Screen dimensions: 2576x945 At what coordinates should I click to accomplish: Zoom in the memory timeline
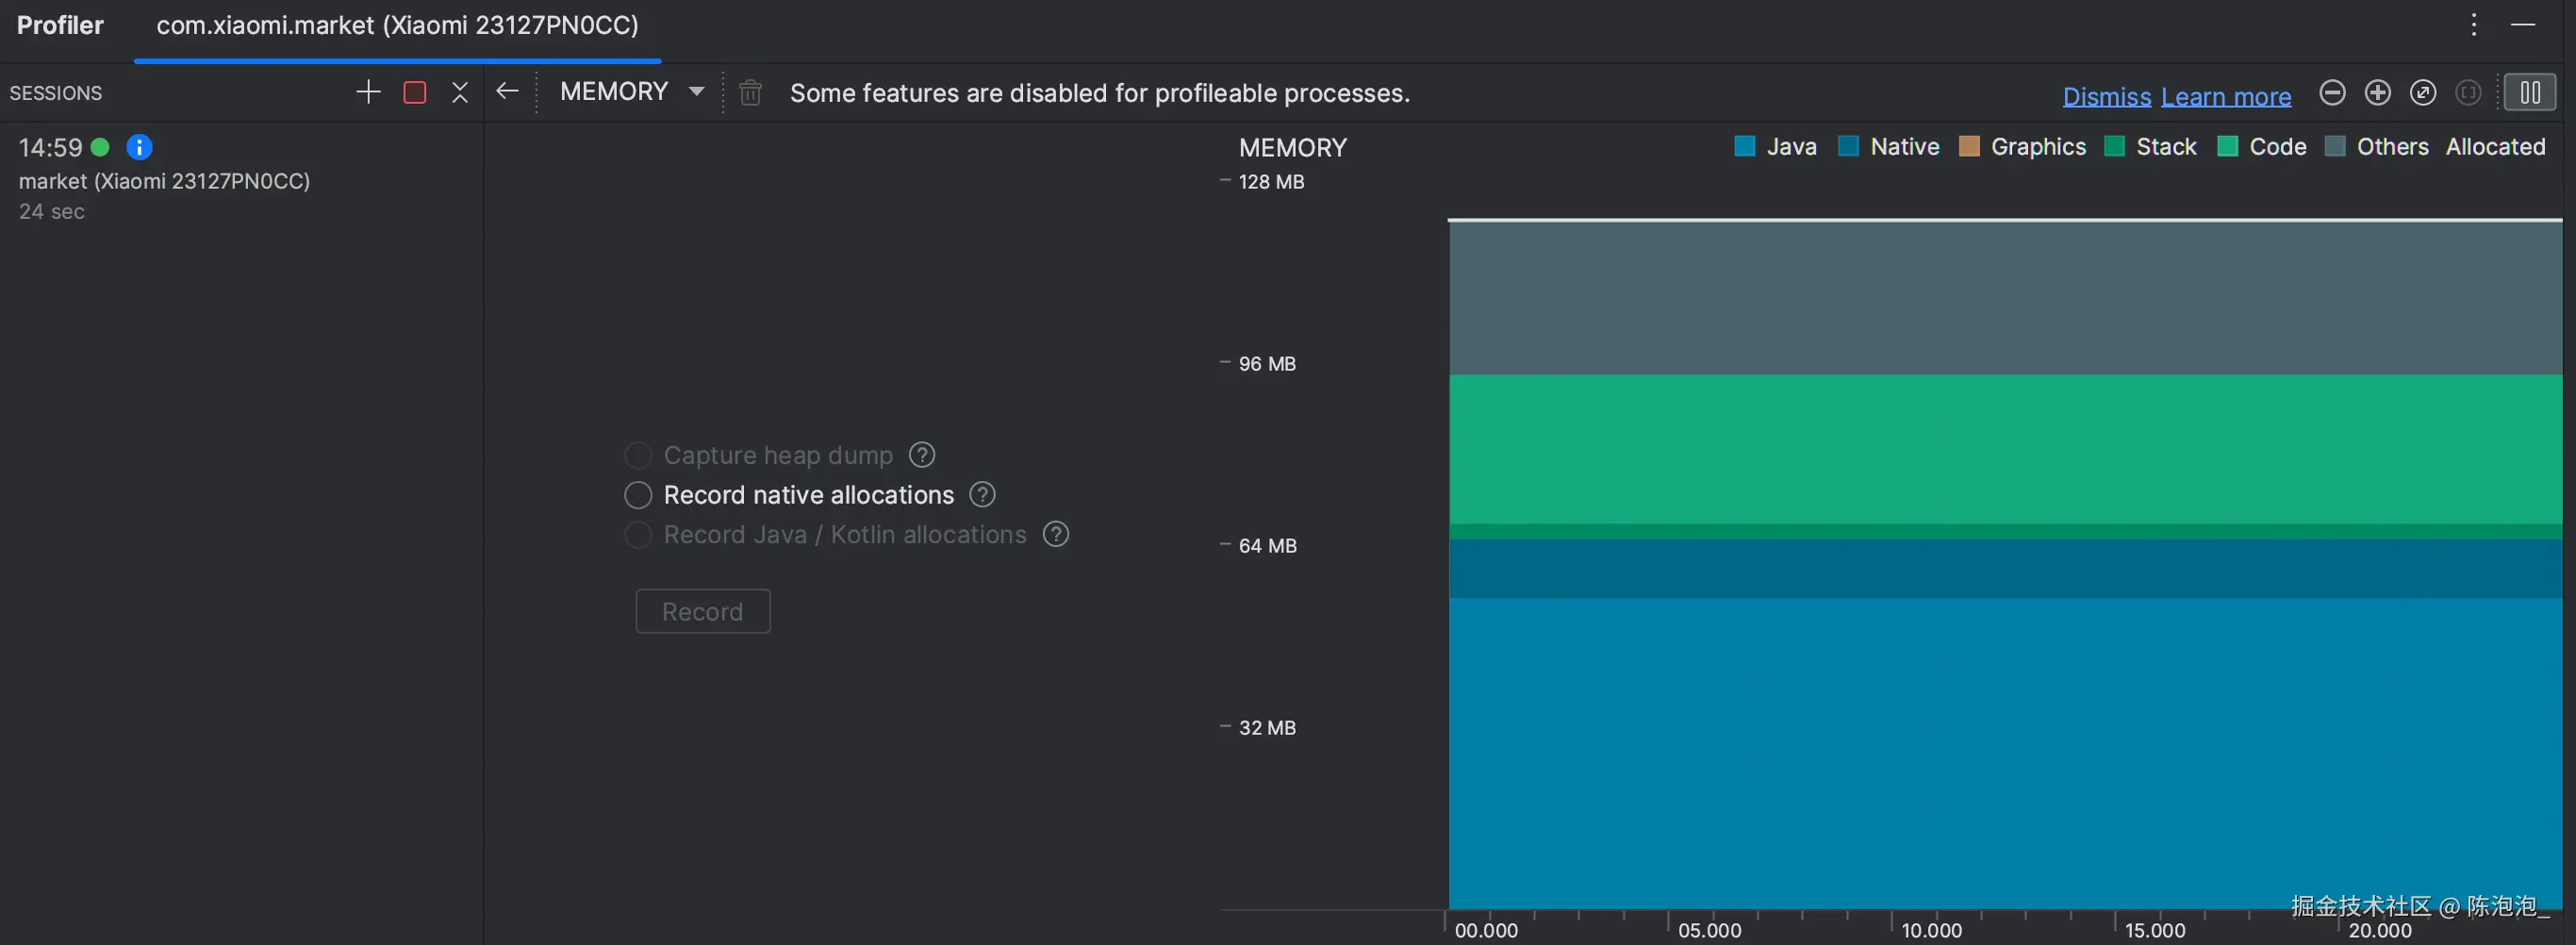pyautogui.click(x=2377, y=93)
